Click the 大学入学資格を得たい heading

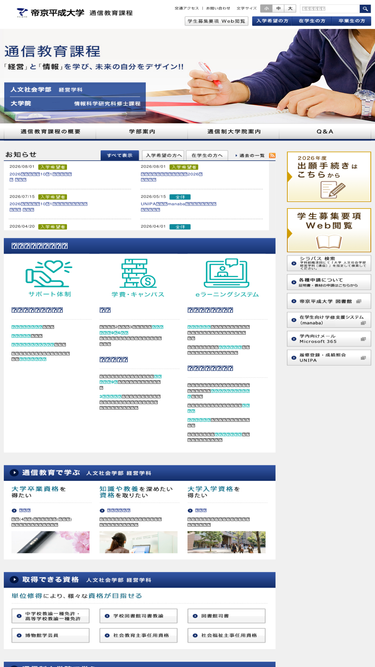pos(214,492)
